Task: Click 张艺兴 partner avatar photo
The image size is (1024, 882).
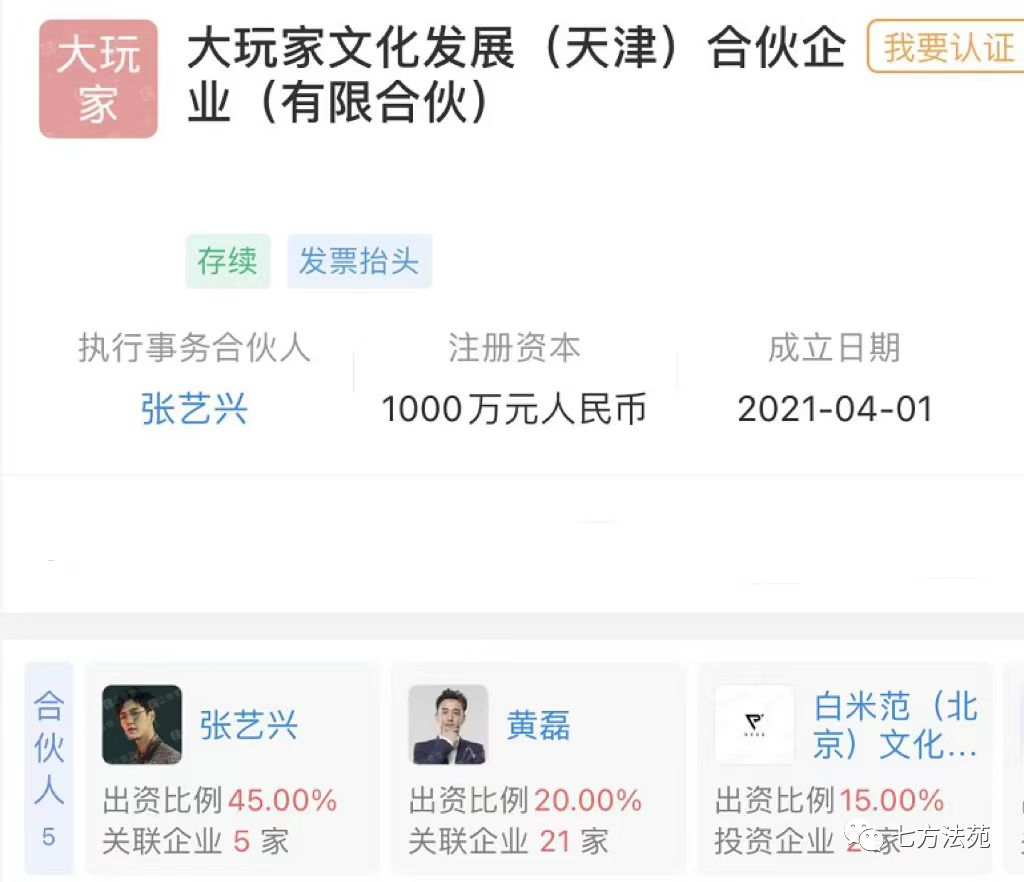Action: pyautogui.click(x=142, y=724)
